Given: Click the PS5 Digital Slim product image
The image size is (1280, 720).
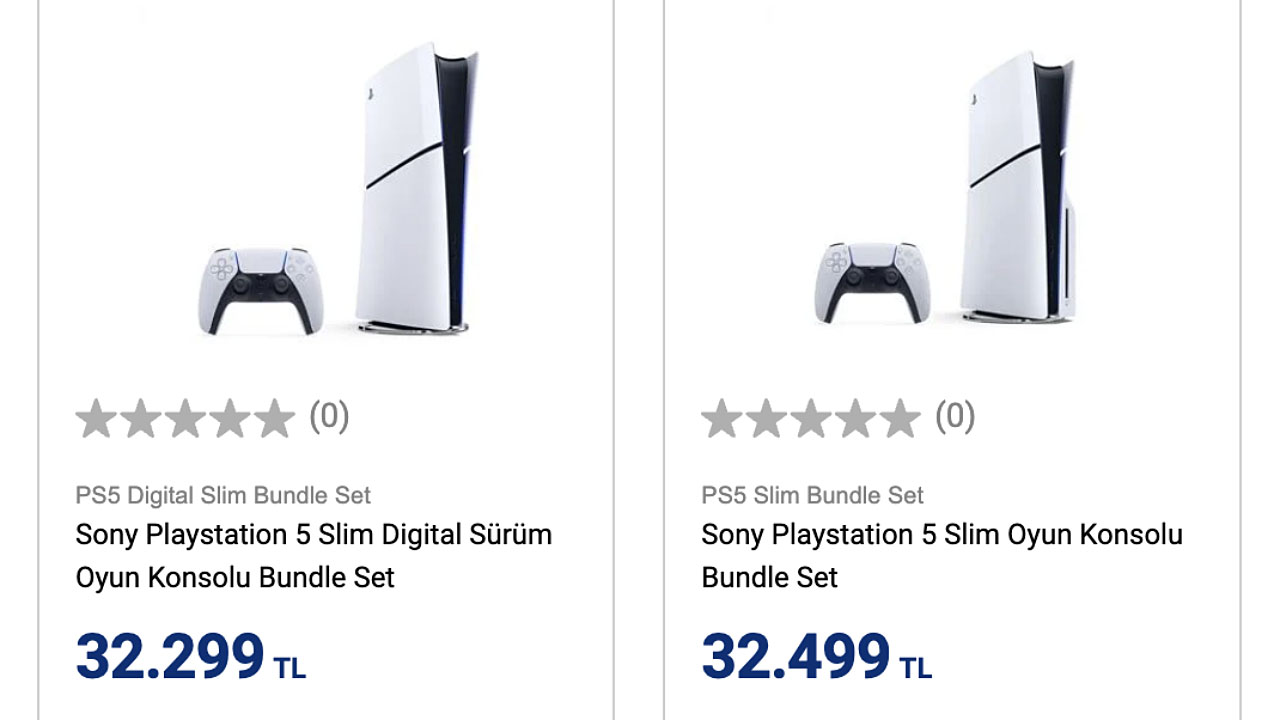Looking at the screenshot, I should pyautogui.click(x=338, y=188).
